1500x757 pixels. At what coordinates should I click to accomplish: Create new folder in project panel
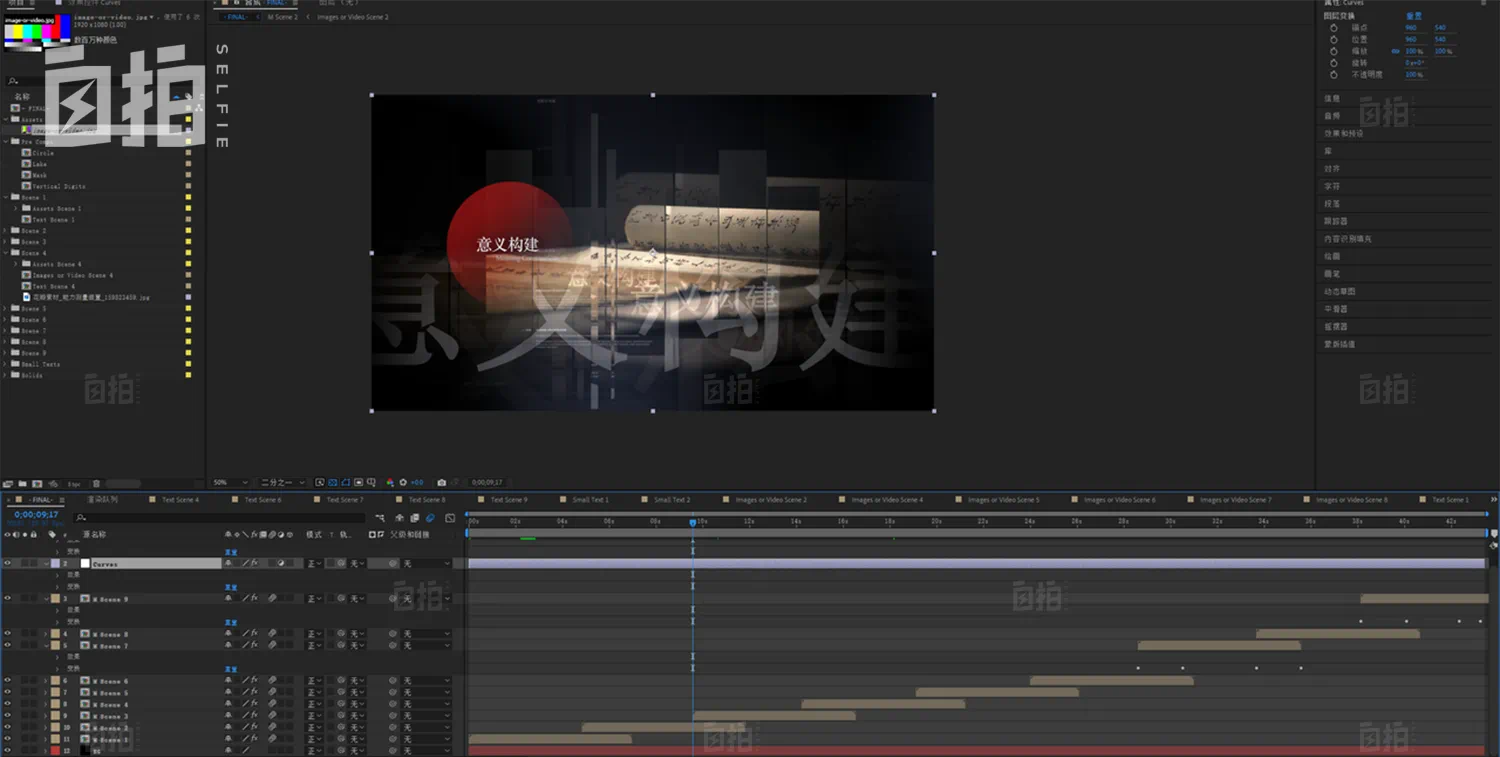pyautogui.click(x=23, y=484)
